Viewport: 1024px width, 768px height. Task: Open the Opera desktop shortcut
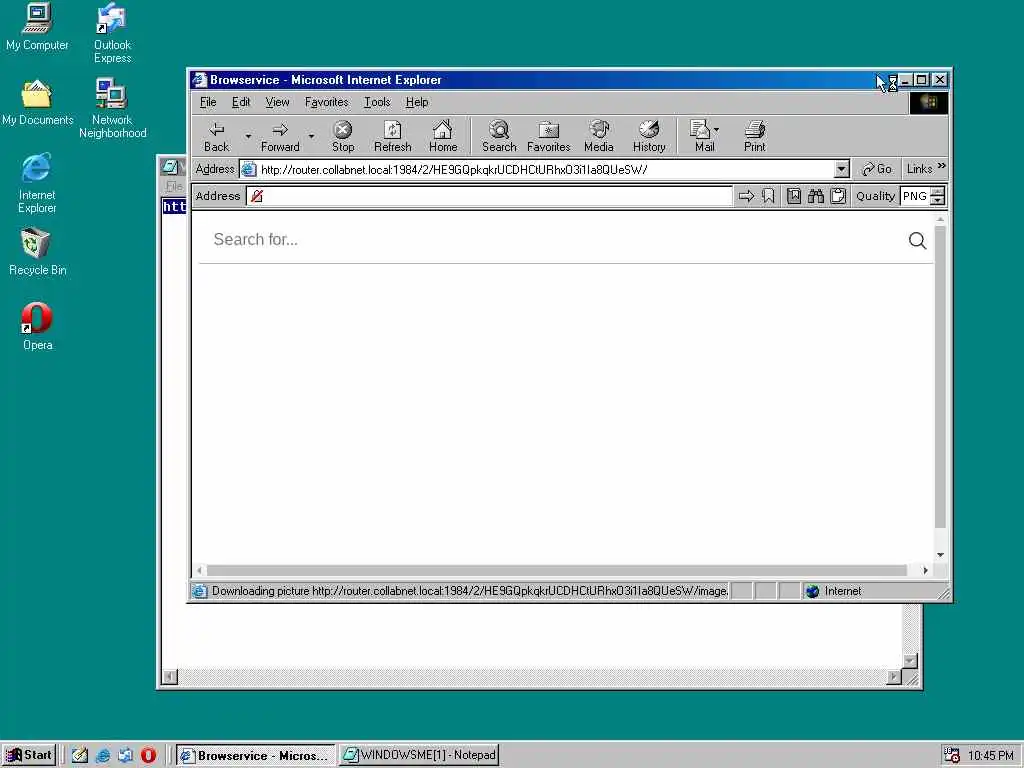pos(37,327)
